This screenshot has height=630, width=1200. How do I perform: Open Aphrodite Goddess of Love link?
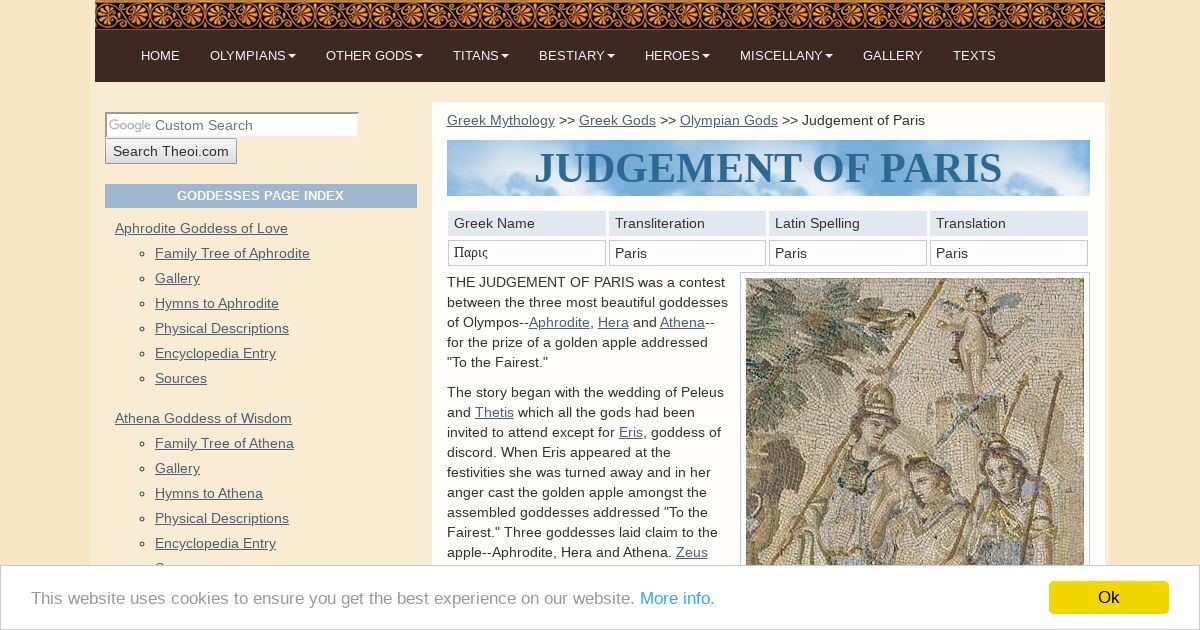(201, 228)
